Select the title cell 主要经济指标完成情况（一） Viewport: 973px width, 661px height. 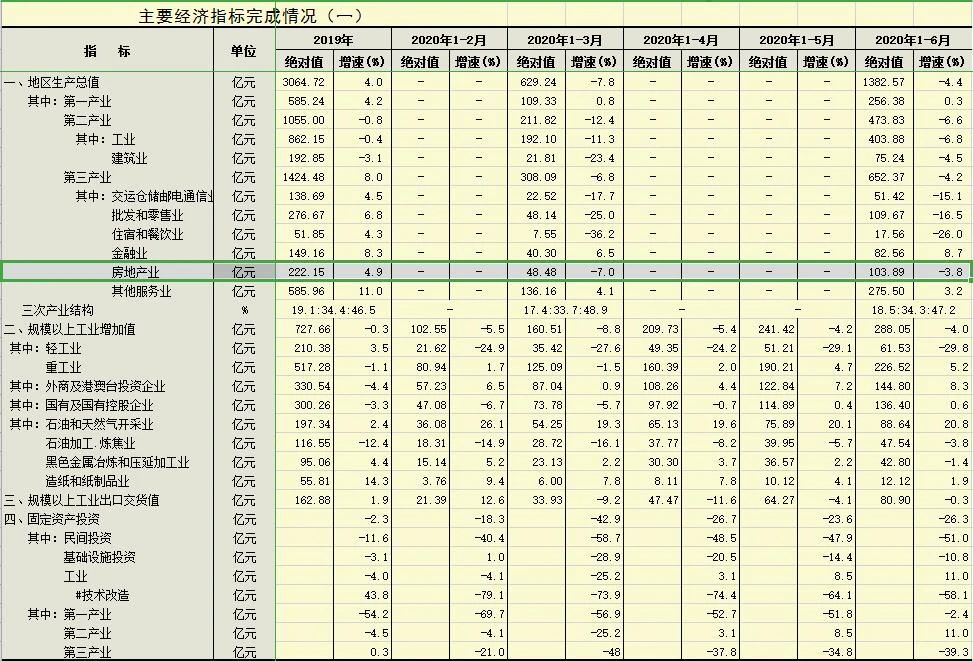[x=250, y=16]
